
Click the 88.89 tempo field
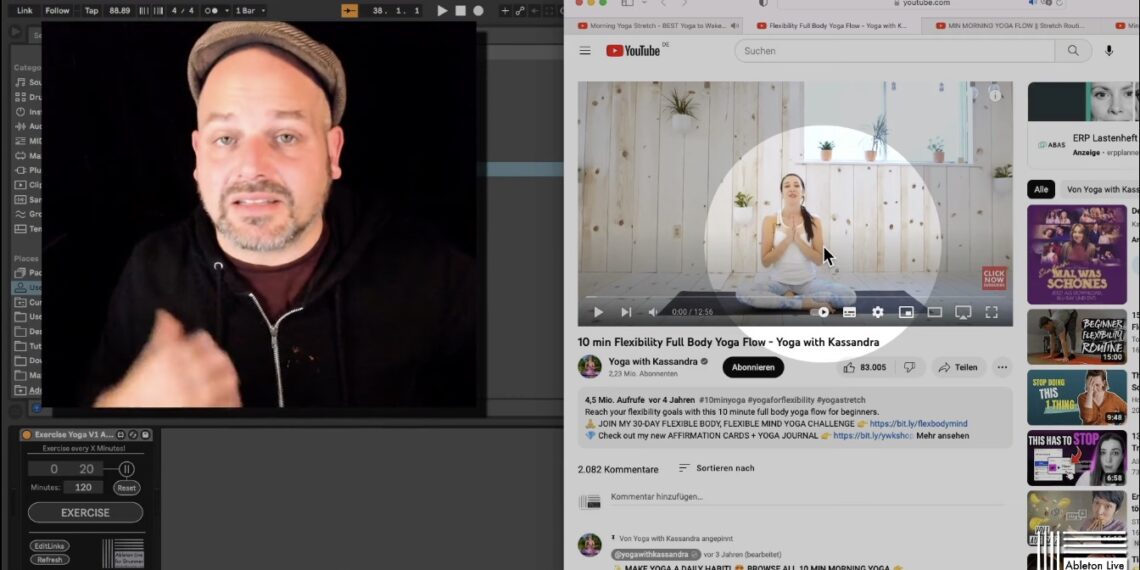coord(119,11)
